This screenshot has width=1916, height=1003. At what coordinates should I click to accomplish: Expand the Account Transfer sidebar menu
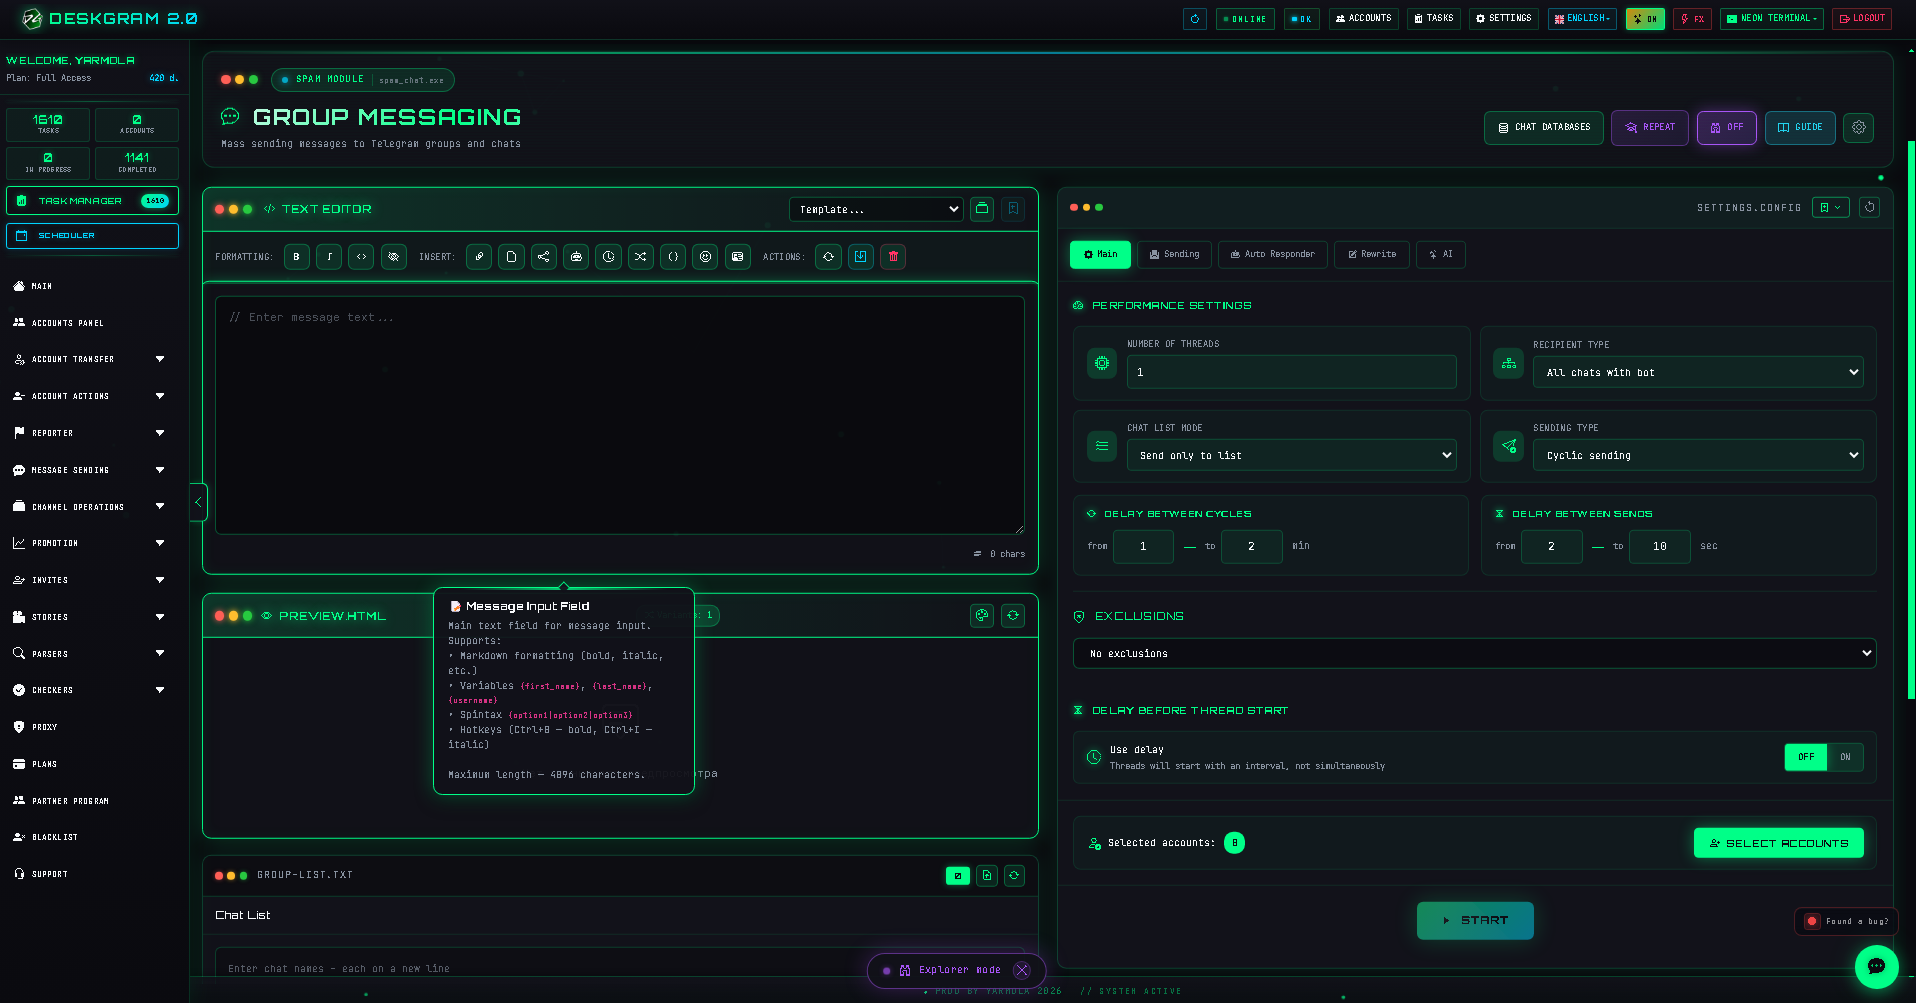click(x=89, y=359)
